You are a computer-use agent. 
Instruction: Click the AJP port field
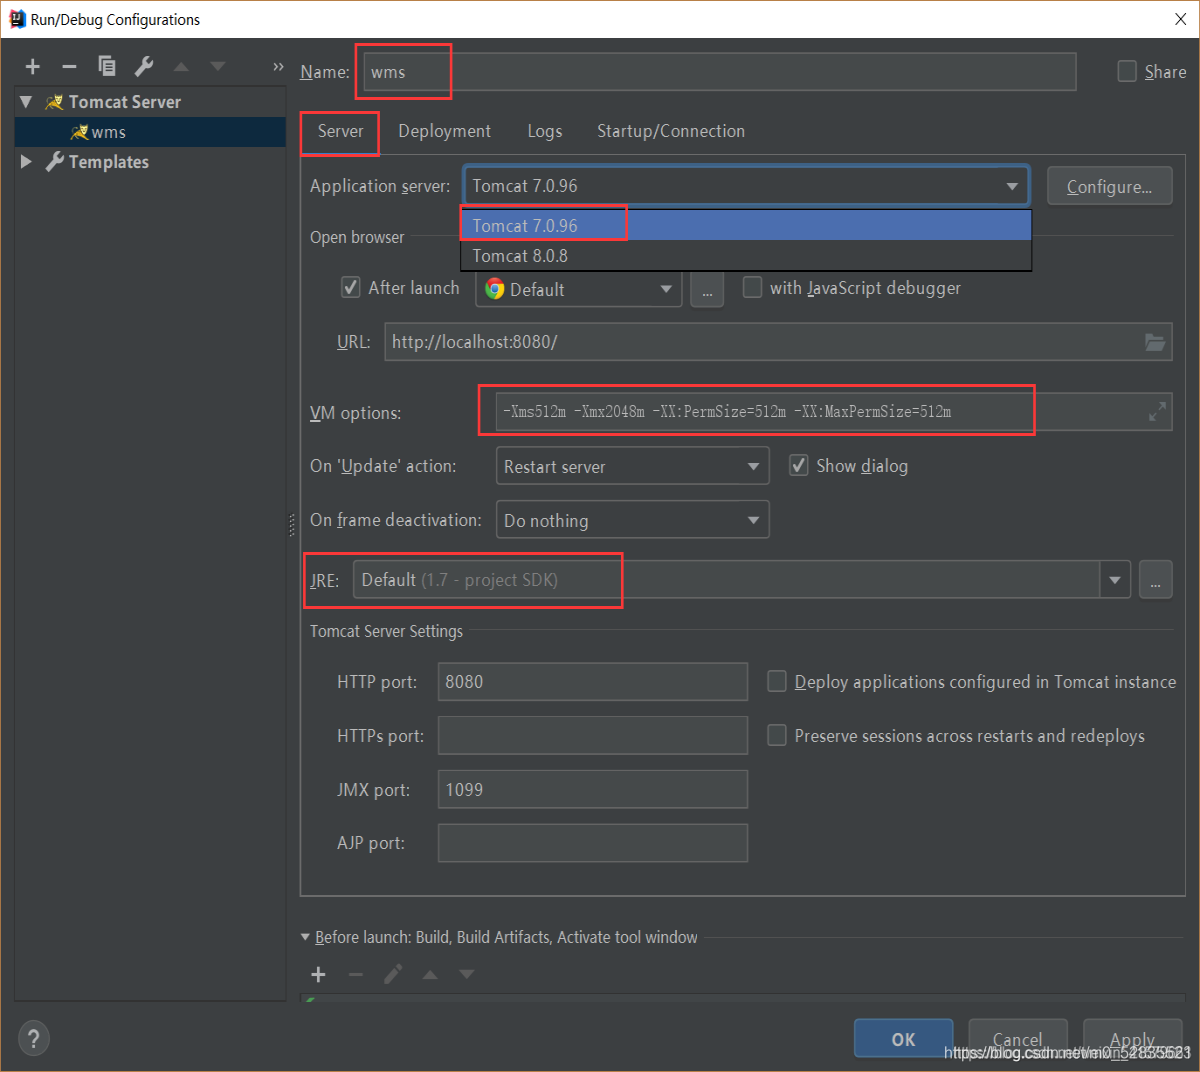coord(593,843)
